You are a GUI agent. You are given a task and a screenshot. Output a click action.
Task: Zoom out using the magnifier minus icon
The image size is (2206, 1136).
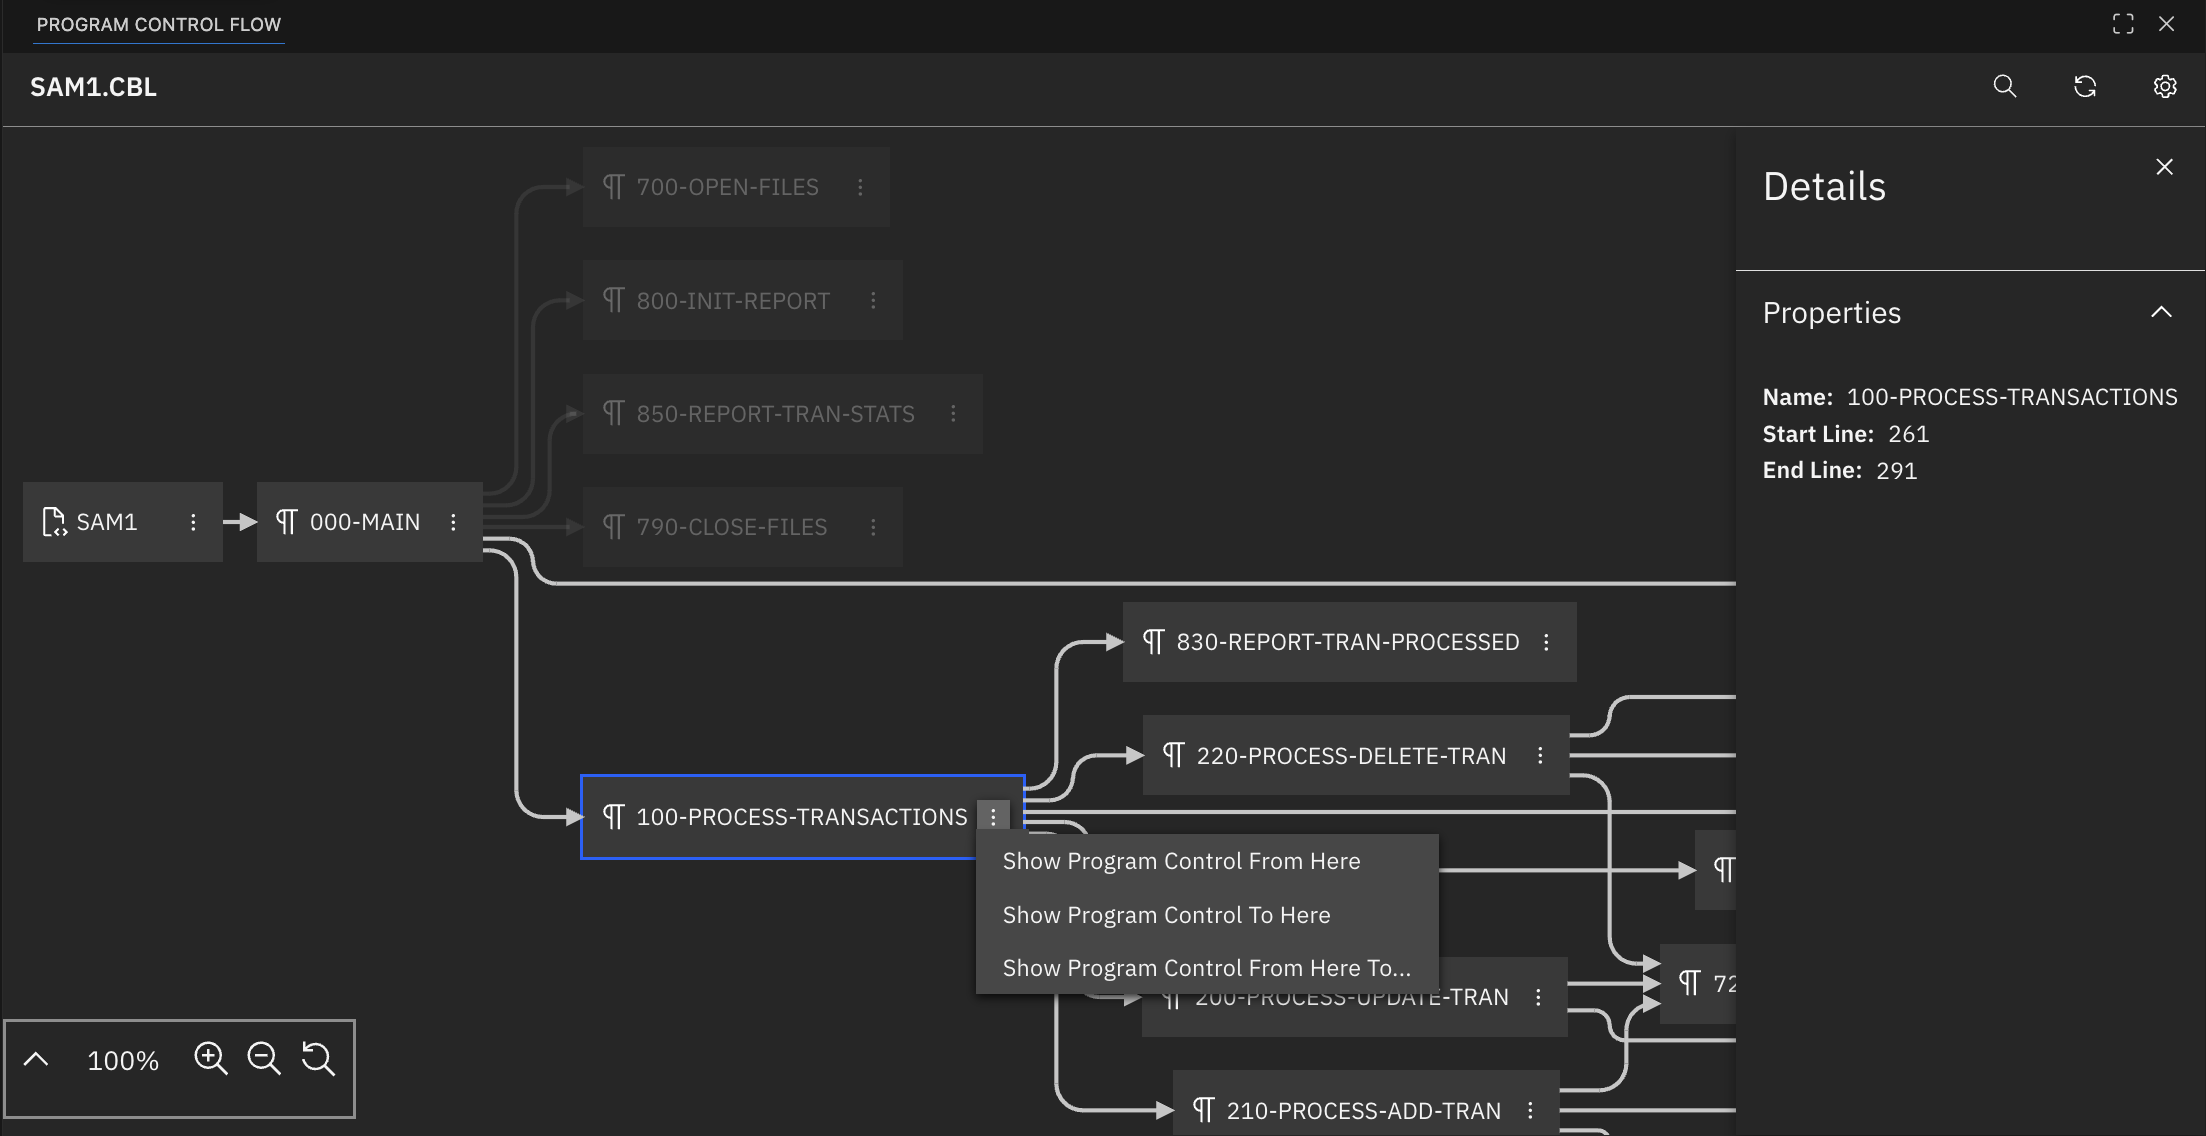tap(264, 1058)
